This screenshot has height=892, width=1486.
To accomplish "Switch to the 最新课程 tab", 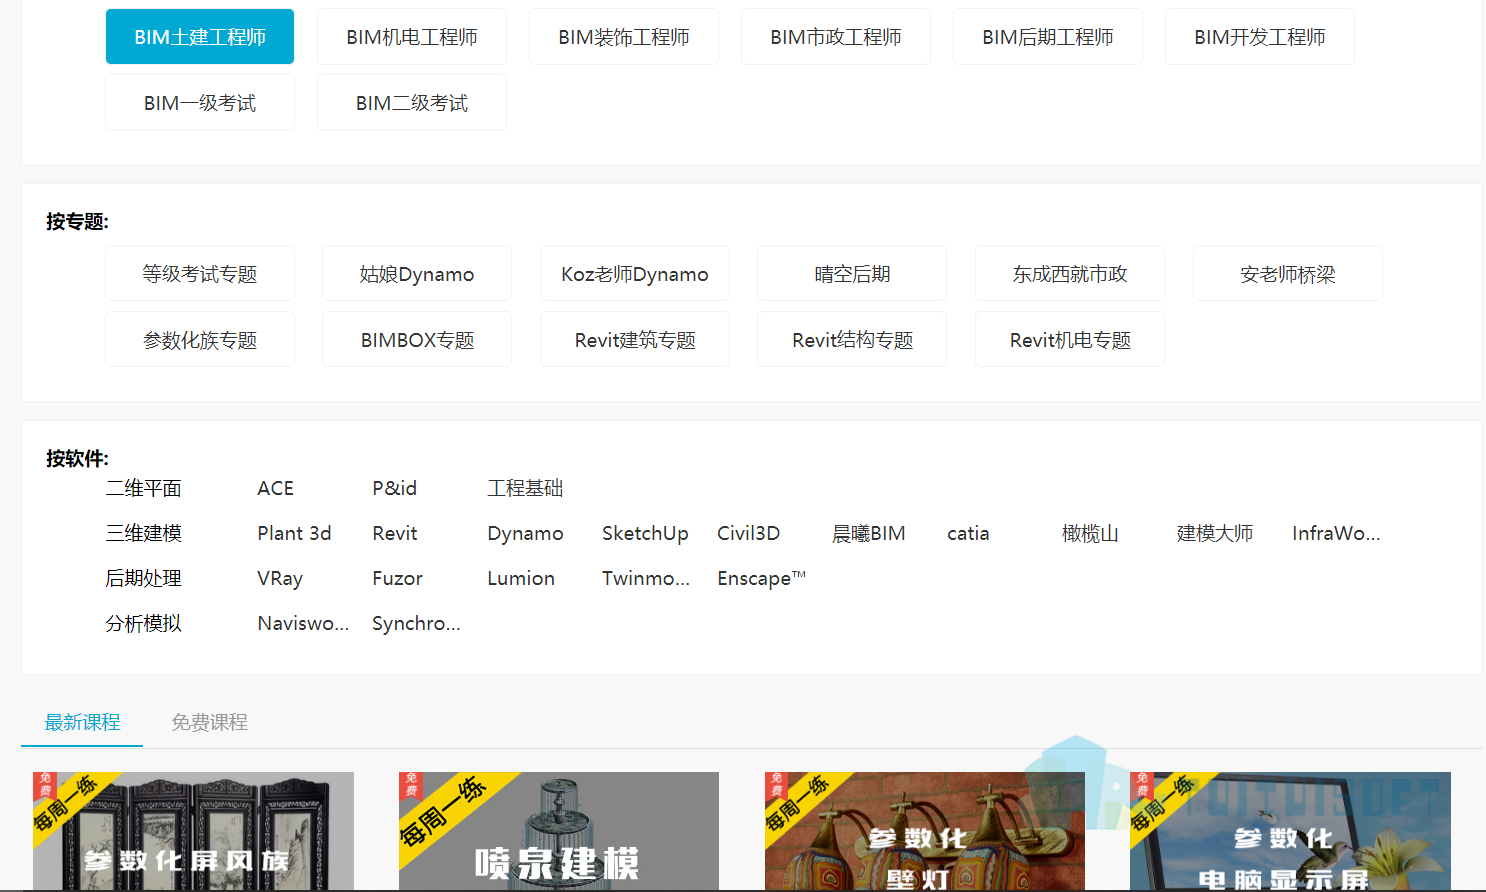I will 82,722.
